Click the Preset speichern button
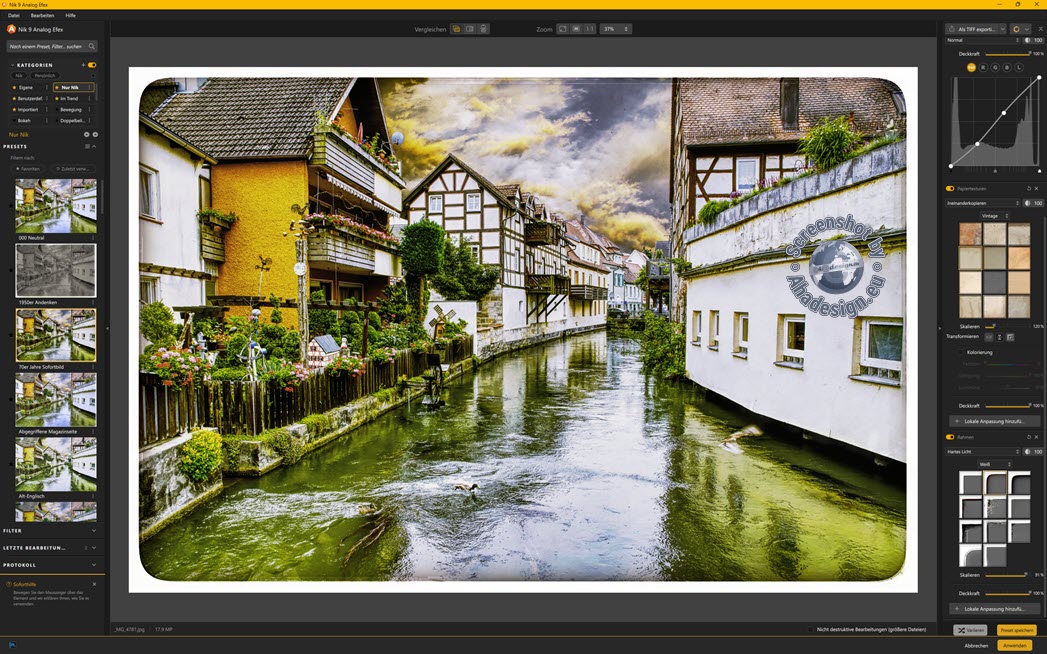1047x654 pixels. [x=1015, y=630]
